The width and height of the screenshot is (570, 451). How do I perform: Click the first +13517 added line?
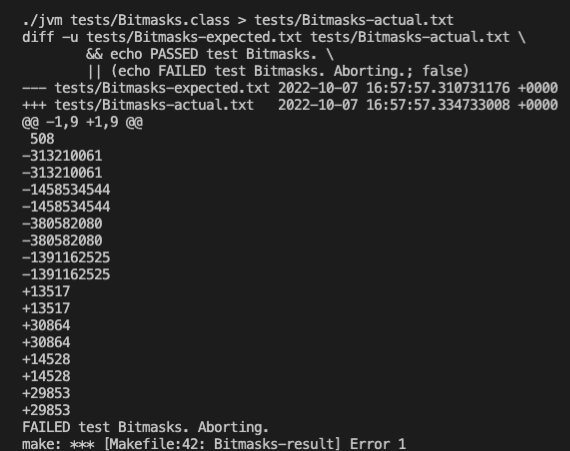[x=46, y=291]
